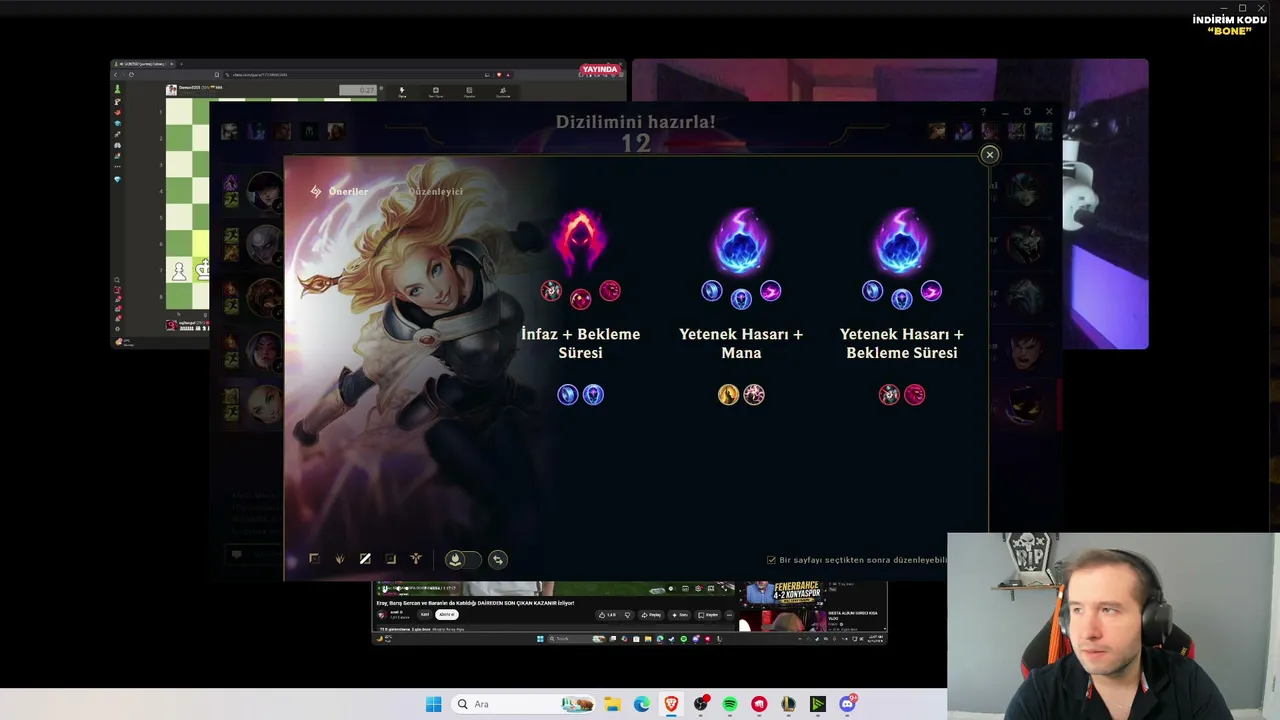This screenshot has width=1280, height=720.
Task: Click purple swirl rune in third rune page
Action: 931,291
